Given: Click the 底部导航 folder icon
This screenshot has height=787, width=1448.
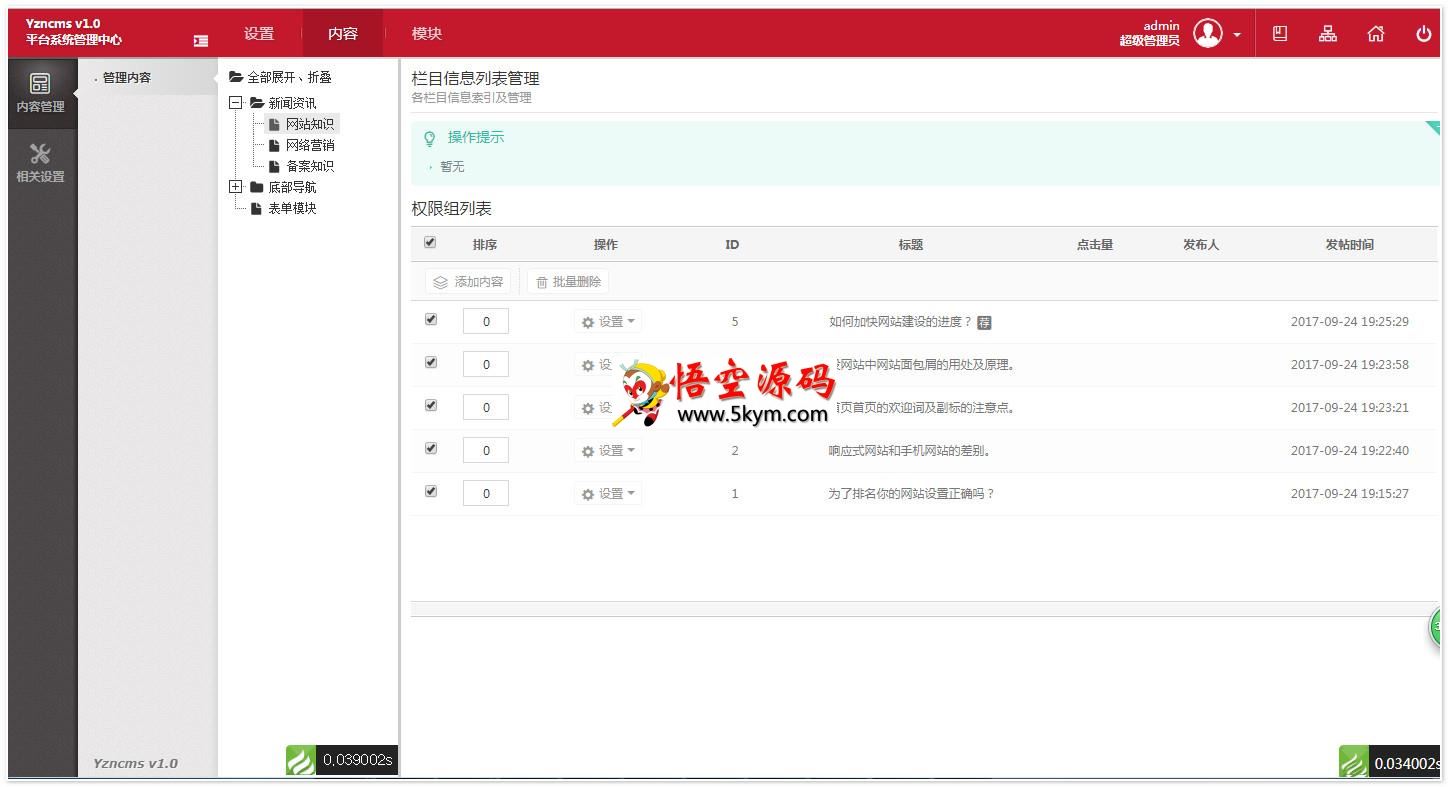Looking at the screenshot, I should 257,187.
